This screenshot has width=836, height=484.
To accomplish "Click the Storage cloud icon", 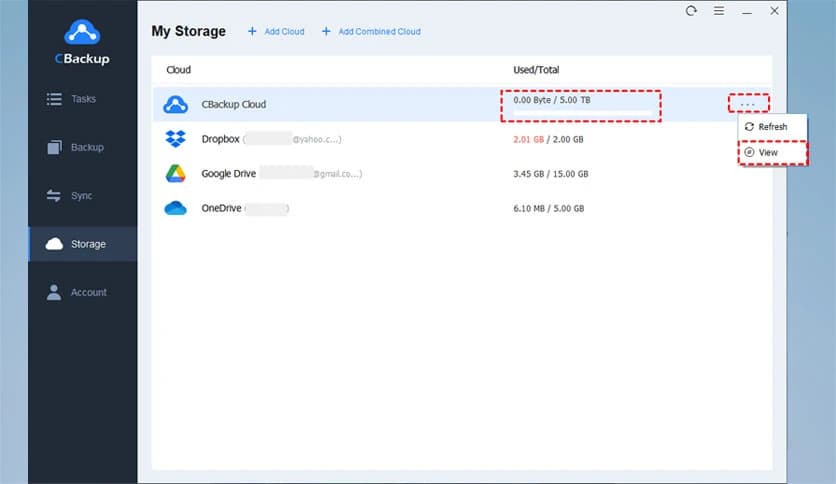I will pos(54,244).
